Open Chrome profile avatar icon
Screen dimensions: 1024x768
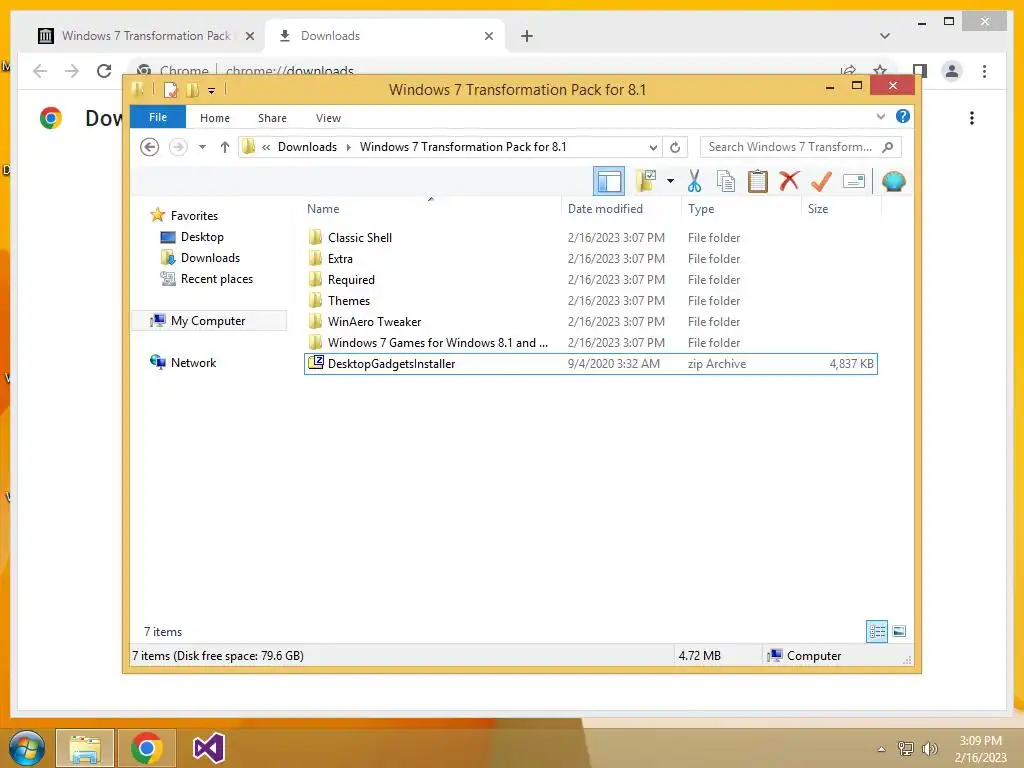tap(952, 71)
